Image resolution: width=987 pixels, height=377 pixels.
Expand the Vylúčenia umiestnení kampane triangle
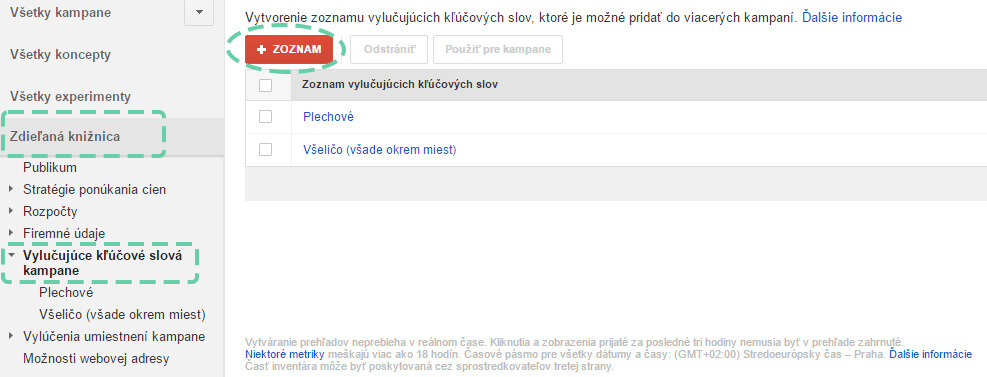pos(11,336)
